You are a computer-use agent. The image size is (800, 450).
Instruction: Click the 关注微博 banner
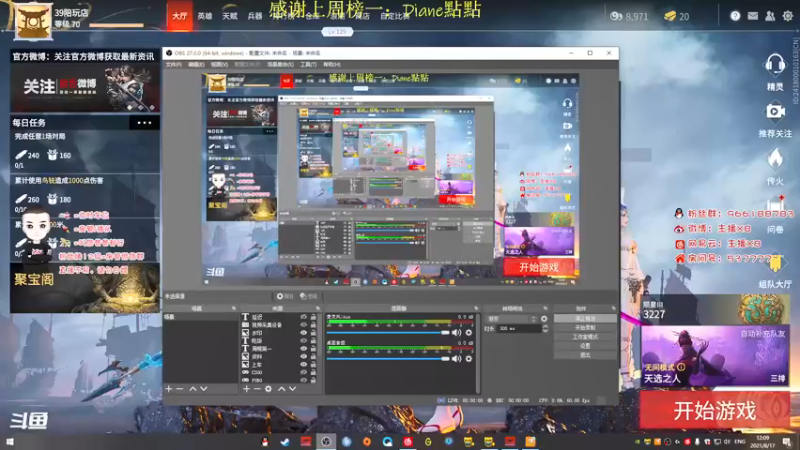click(x=85, y=88)
